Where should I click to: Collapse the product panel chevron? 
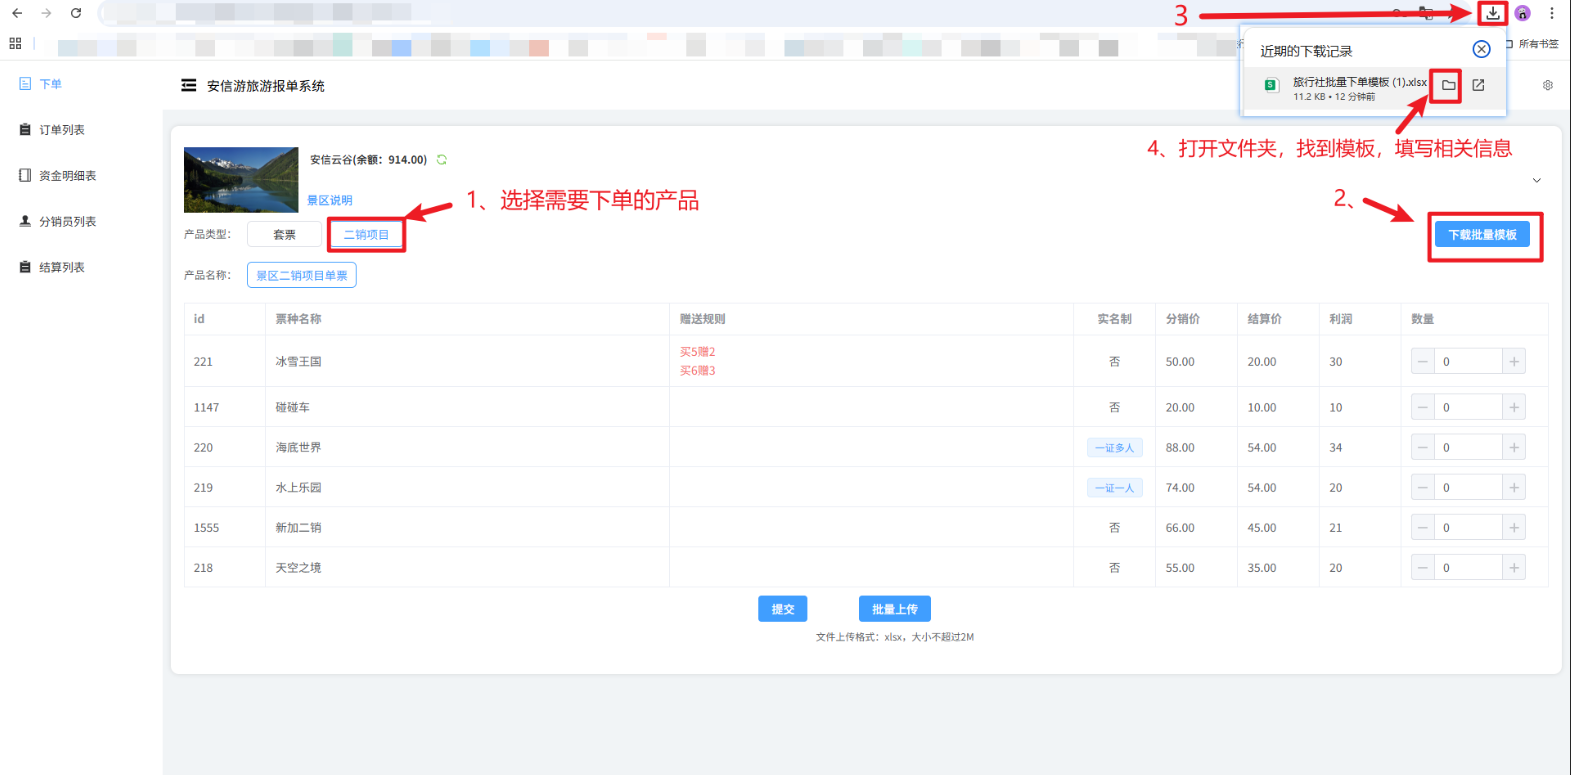coord(1537,180)
